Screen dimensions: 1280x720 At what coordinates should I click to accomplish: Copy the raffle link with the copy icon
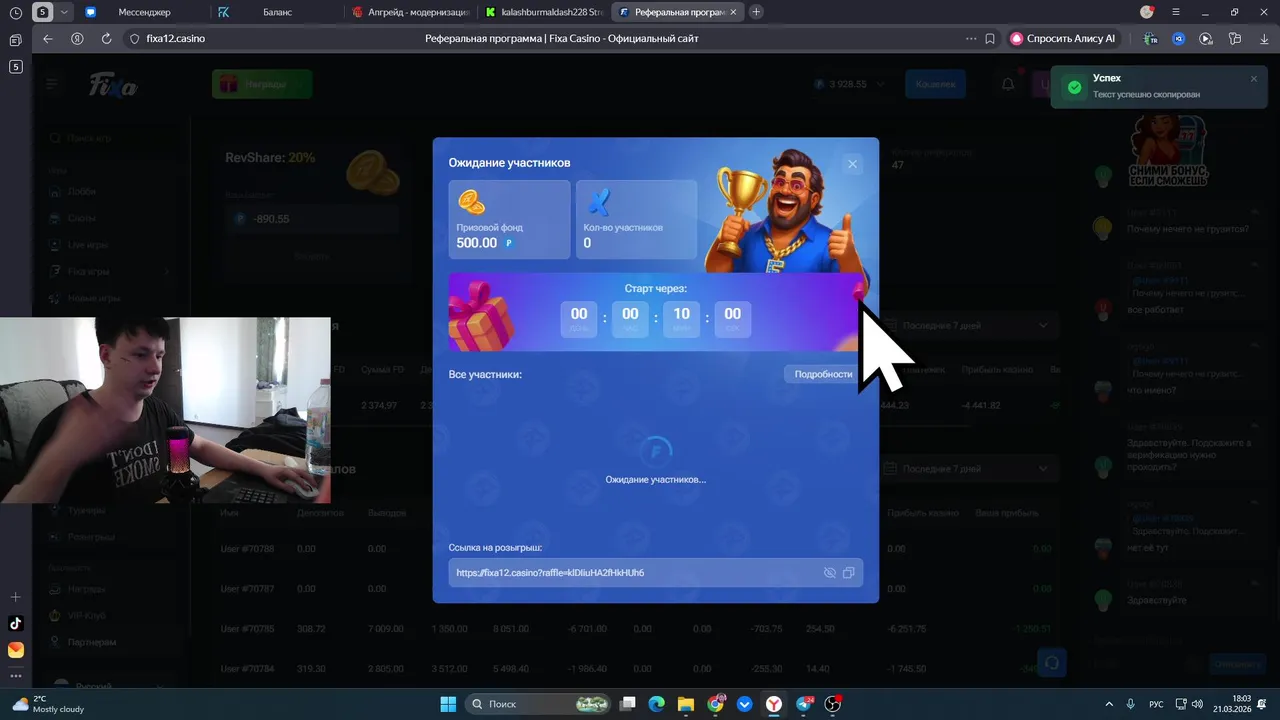point(849,573)
